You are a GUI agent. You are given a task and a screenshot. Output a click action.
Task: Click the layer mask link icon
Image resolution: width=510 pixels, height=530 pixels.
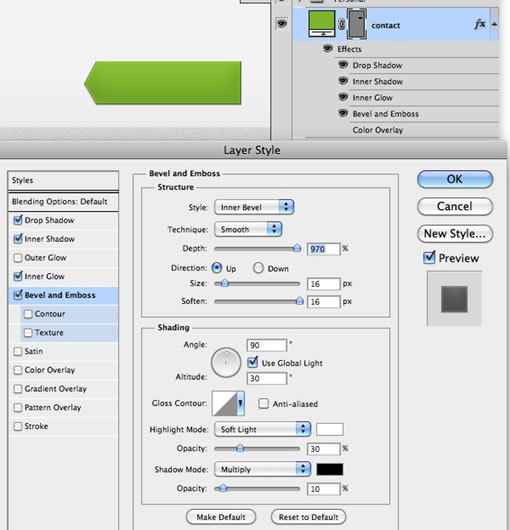[x=341, y=24]
